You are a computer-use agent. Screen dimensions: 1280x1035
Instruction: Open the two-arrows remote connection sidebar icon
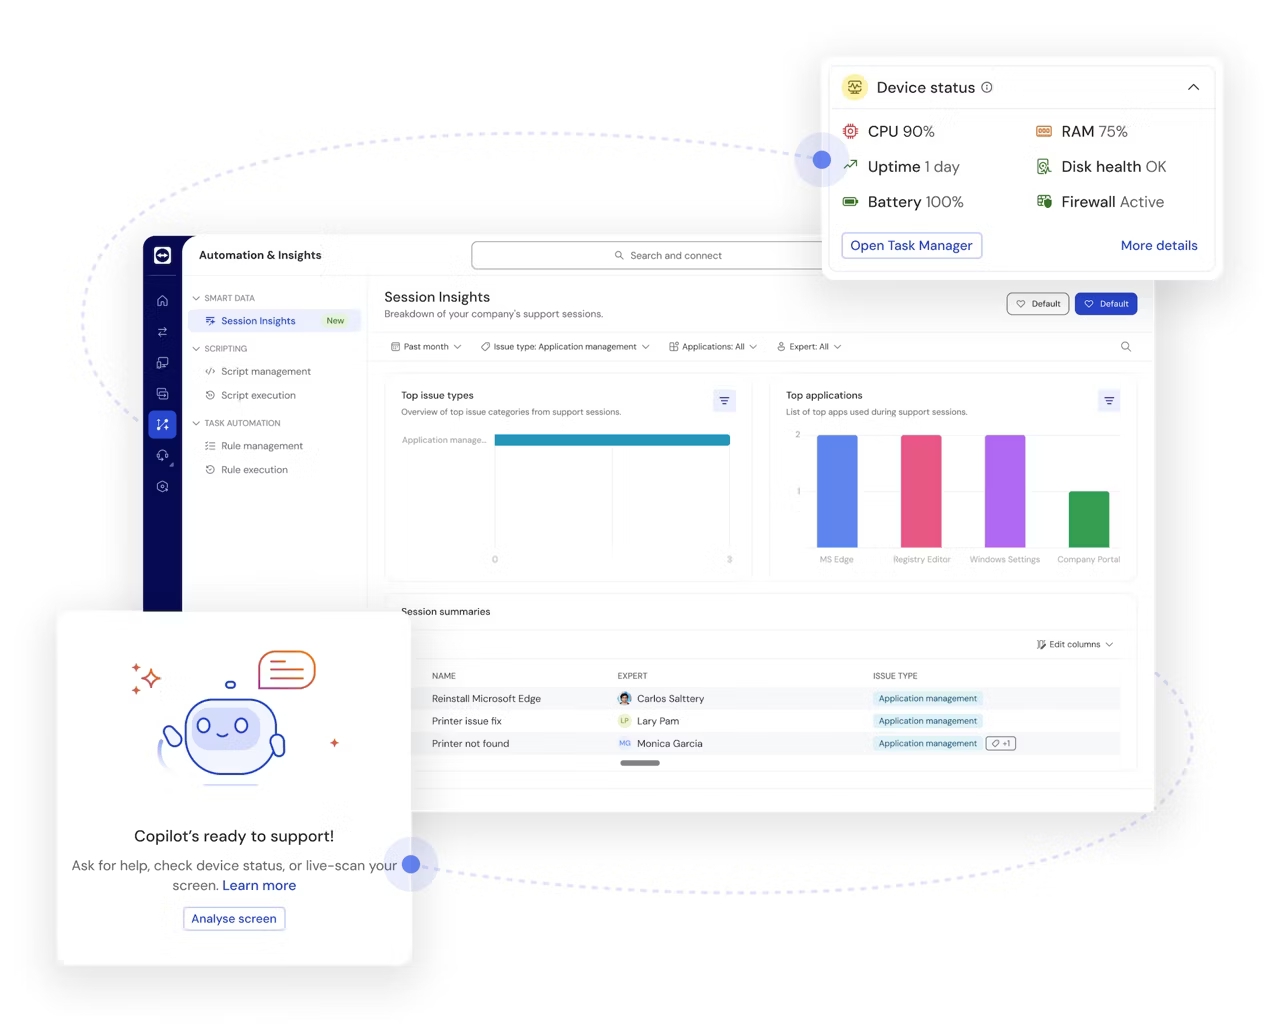click(x=162, y=332)
